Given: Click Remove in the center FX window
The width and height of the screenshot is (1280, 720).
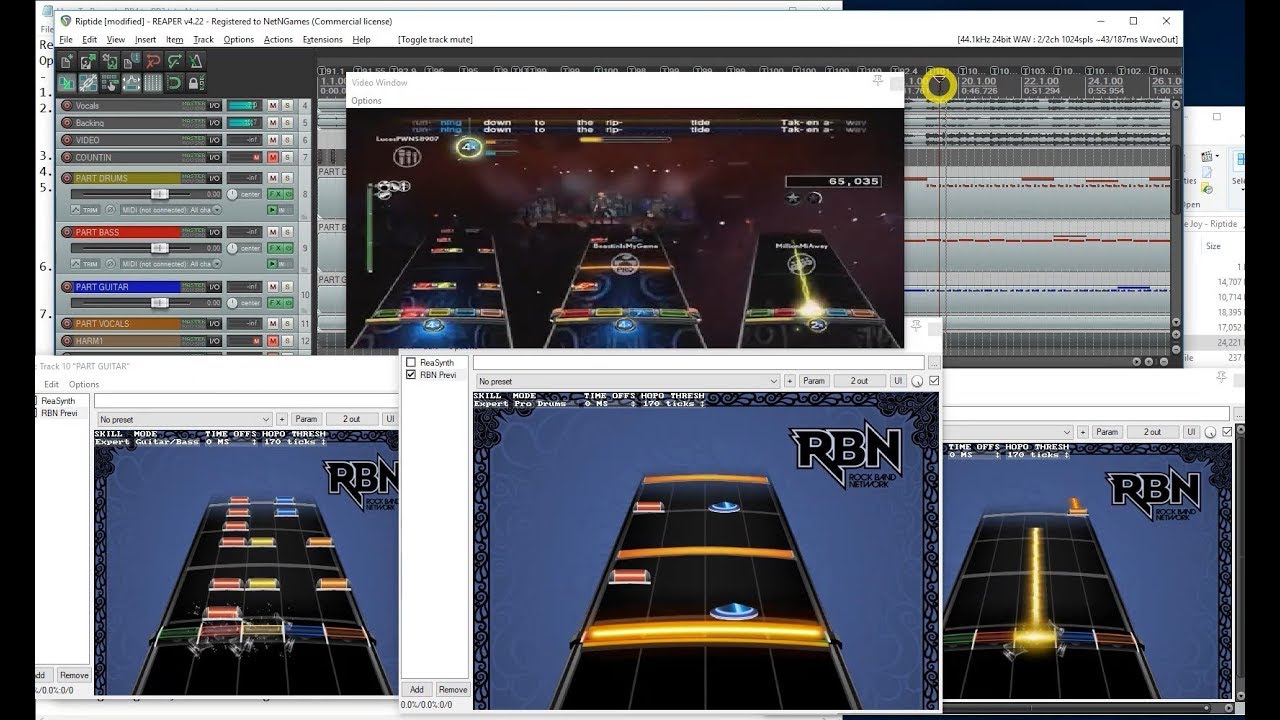Looking at the screenshot, I should [x=452, y=689].
